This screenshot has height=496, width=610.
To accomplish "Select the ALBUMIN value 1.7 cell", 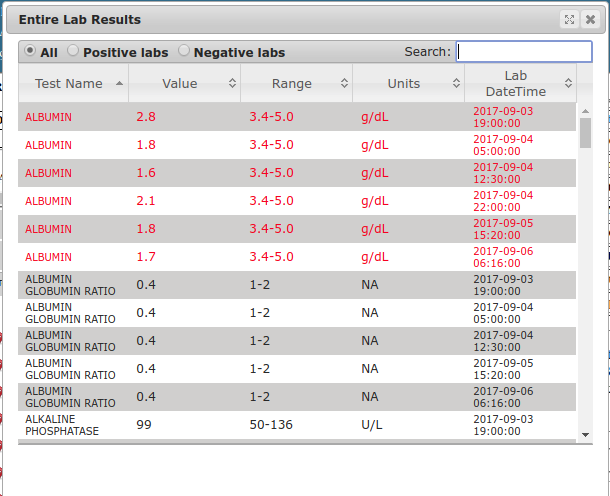I will [x=146, y=257].
